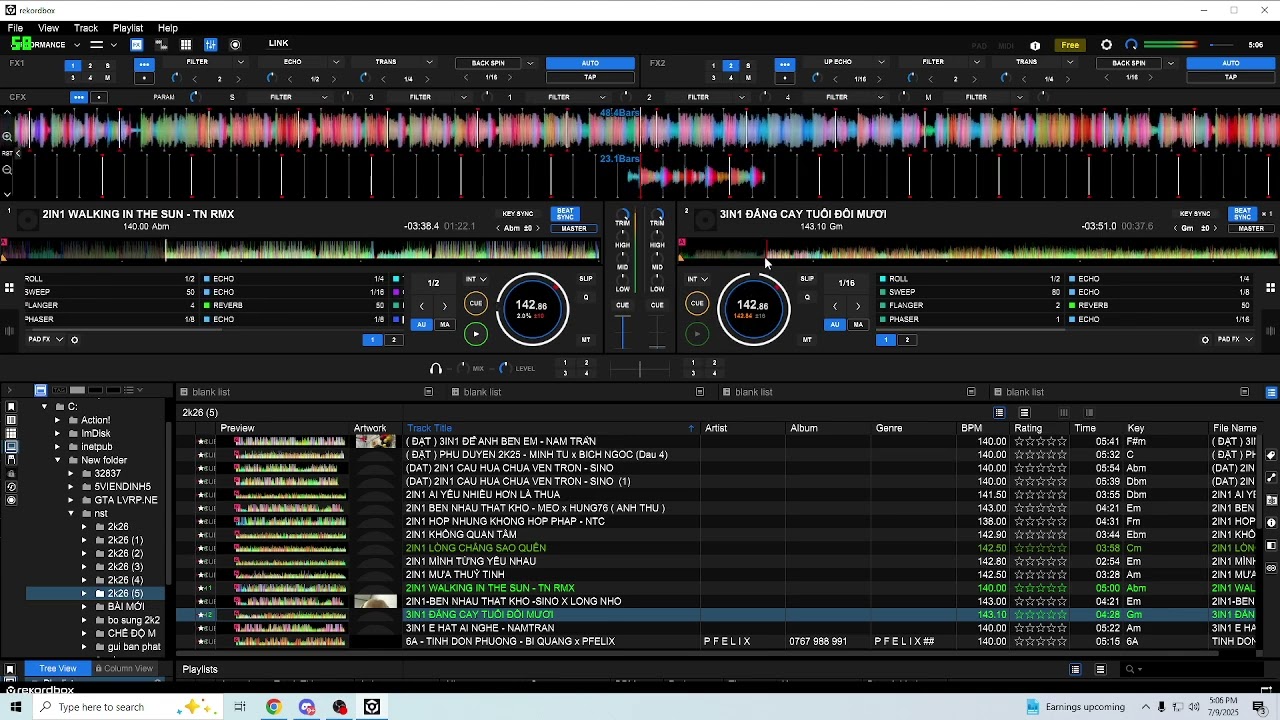This screenshot has width=1280, height=720.
Task: Click the info icon next to Free
Action: (x=1035, y=45)
